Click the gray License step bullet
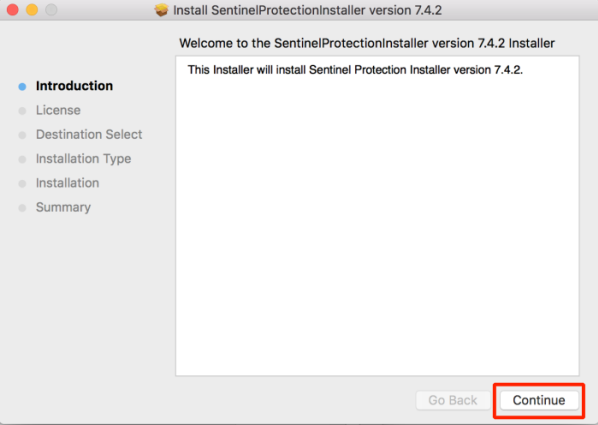Viewport: 598px width, 425px height. click(x=23, y=111)
